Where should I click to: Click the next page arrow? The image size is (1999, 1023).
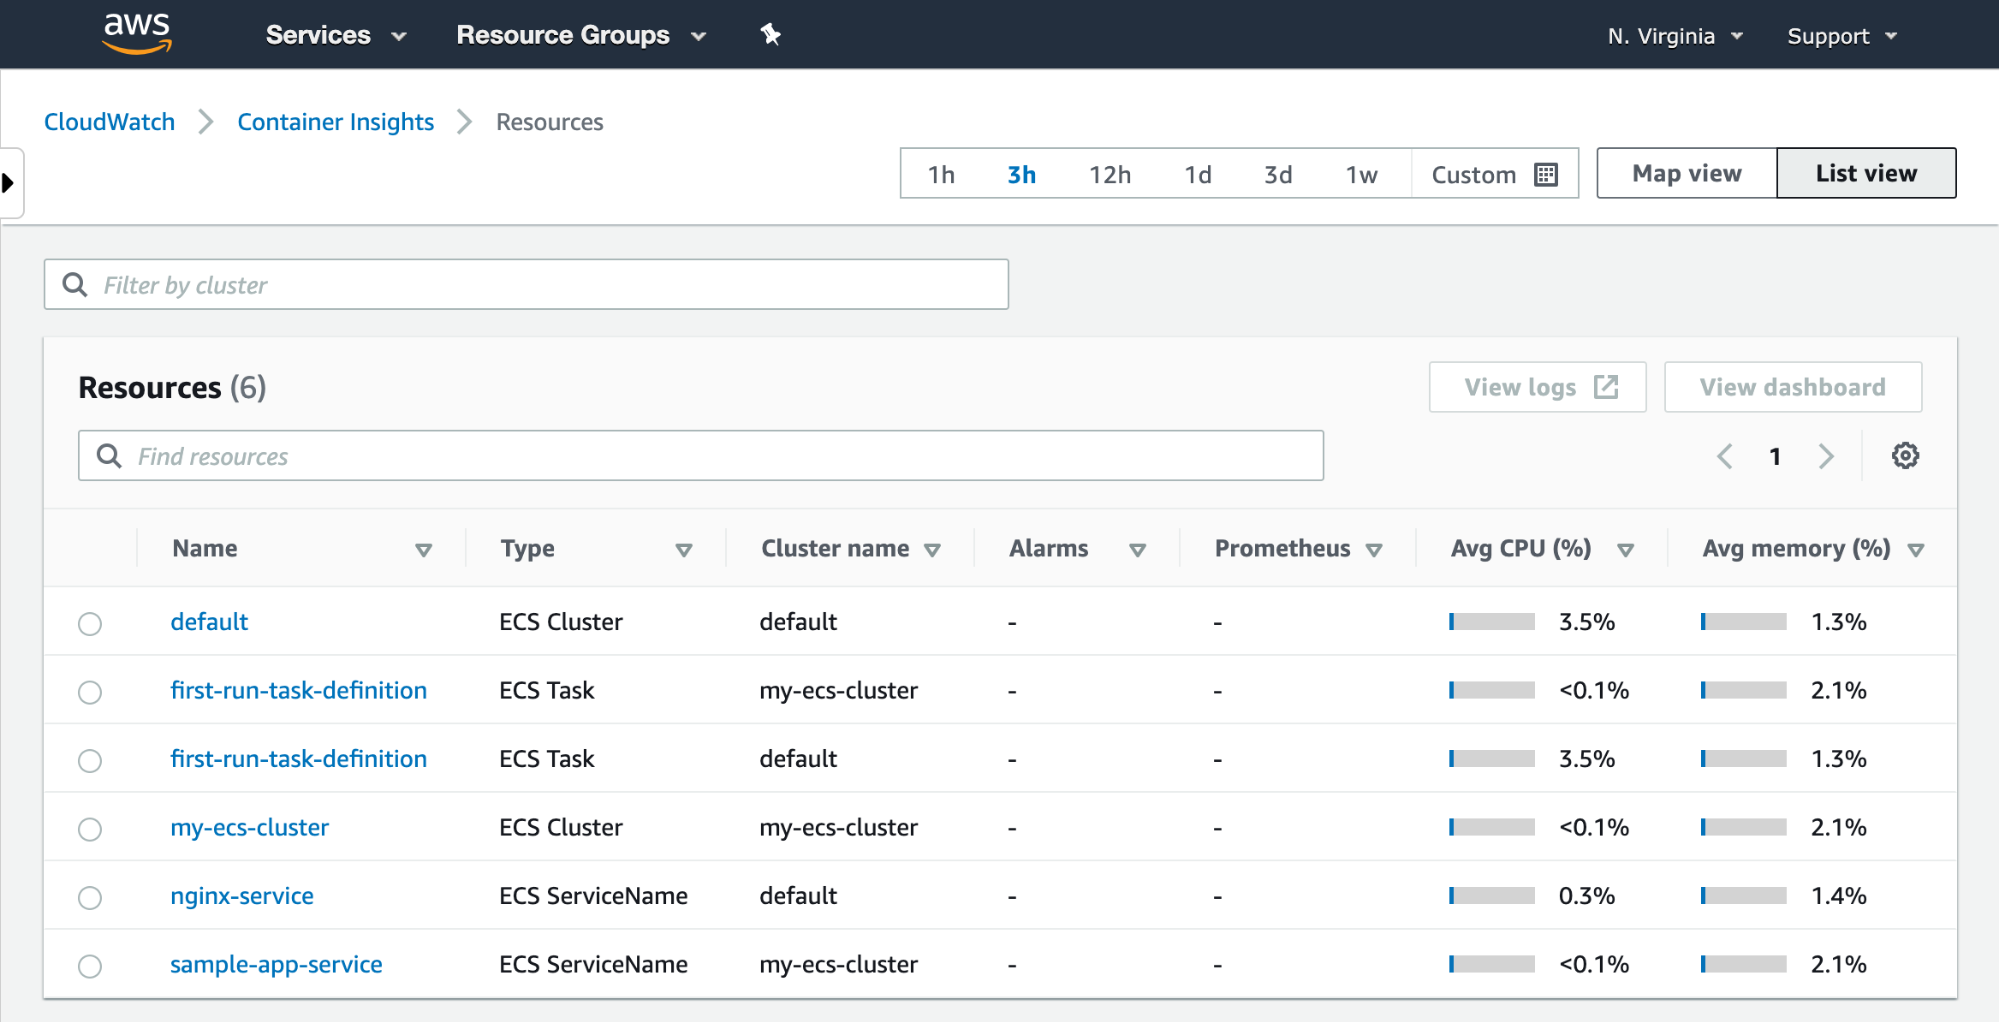point(1827,456)
